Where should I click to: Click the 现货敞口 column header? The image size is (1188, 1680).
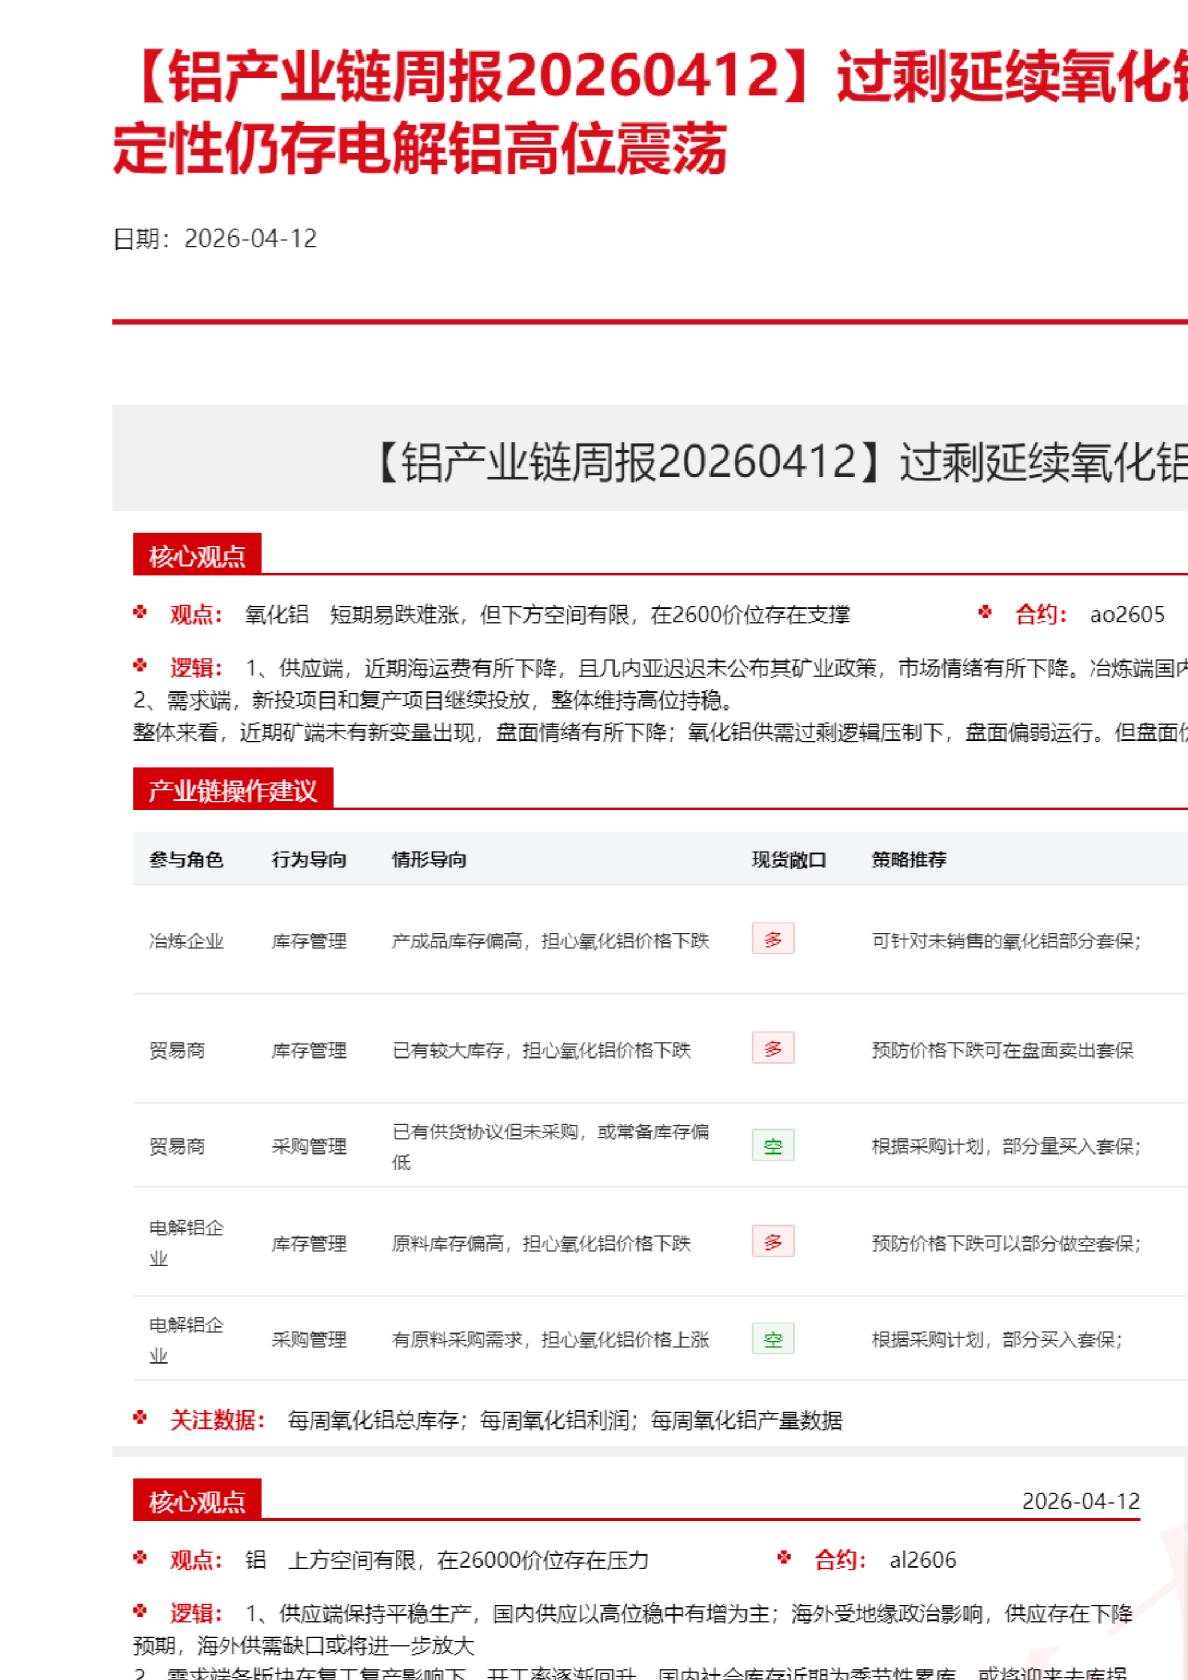coord(789,859)
